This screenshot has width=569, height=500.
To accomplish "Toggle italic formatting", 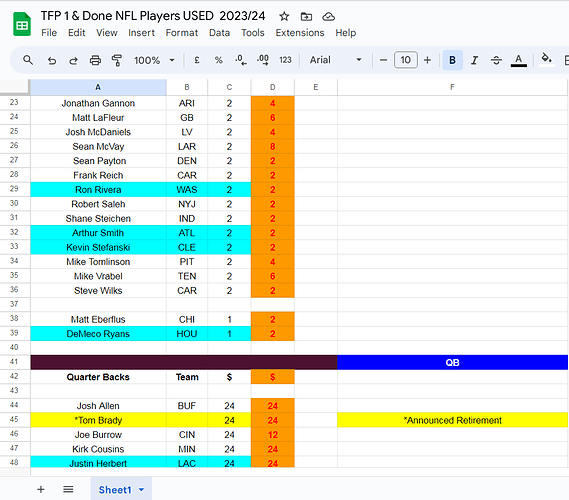I will (474, 60).
